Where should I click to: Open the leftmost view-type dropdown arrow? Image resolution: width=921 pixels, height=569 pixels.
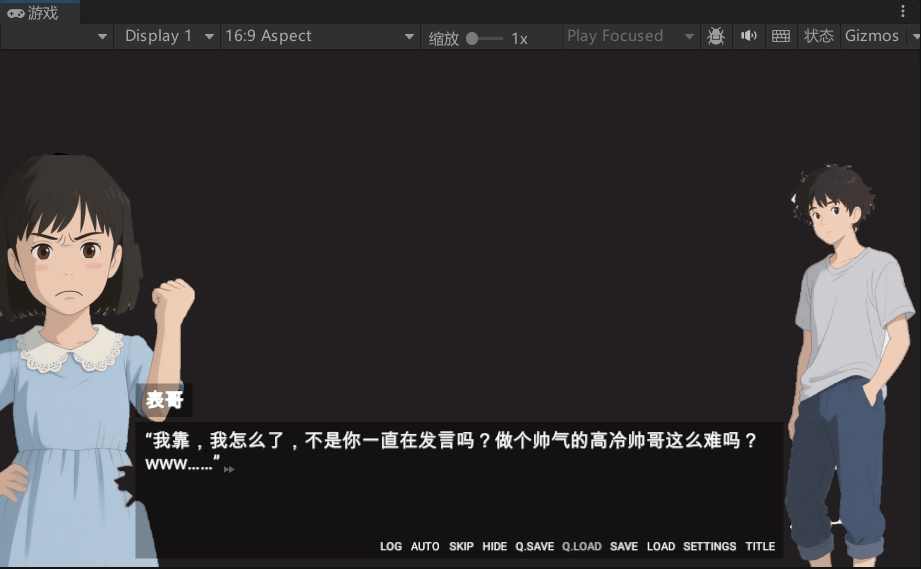[102, 36]
